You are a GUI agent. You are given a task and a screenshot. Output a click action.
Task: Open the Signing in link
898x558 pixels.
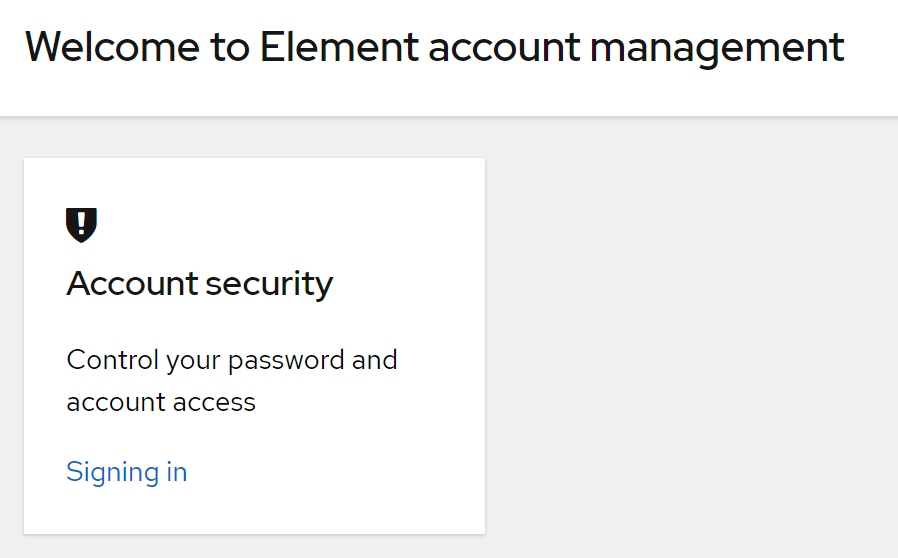(127, 473)
